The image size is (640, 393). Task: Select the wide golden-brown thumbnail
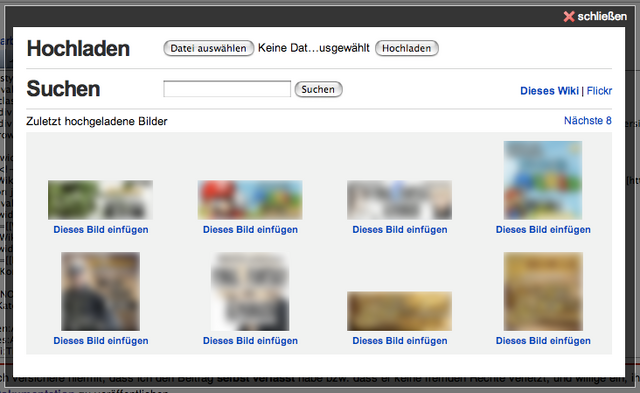coord(399,311)
